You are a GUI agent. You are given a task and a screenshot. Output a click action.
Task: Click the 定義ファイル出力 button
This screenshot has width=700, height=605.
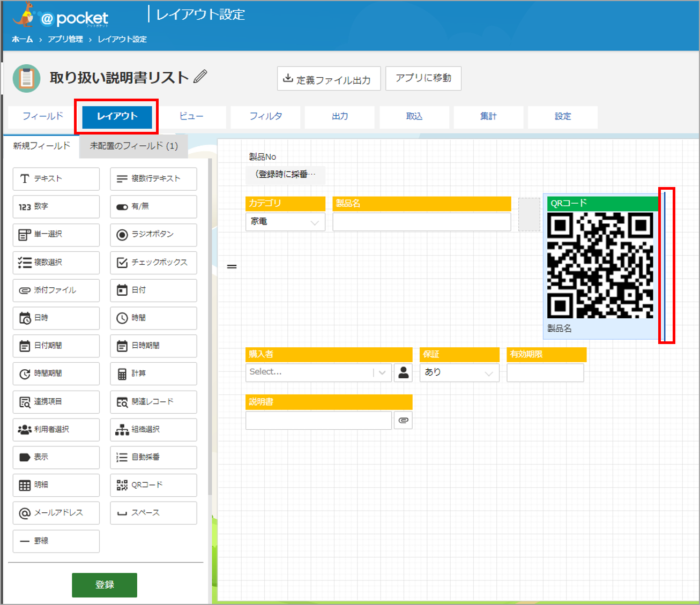point(329,79)
